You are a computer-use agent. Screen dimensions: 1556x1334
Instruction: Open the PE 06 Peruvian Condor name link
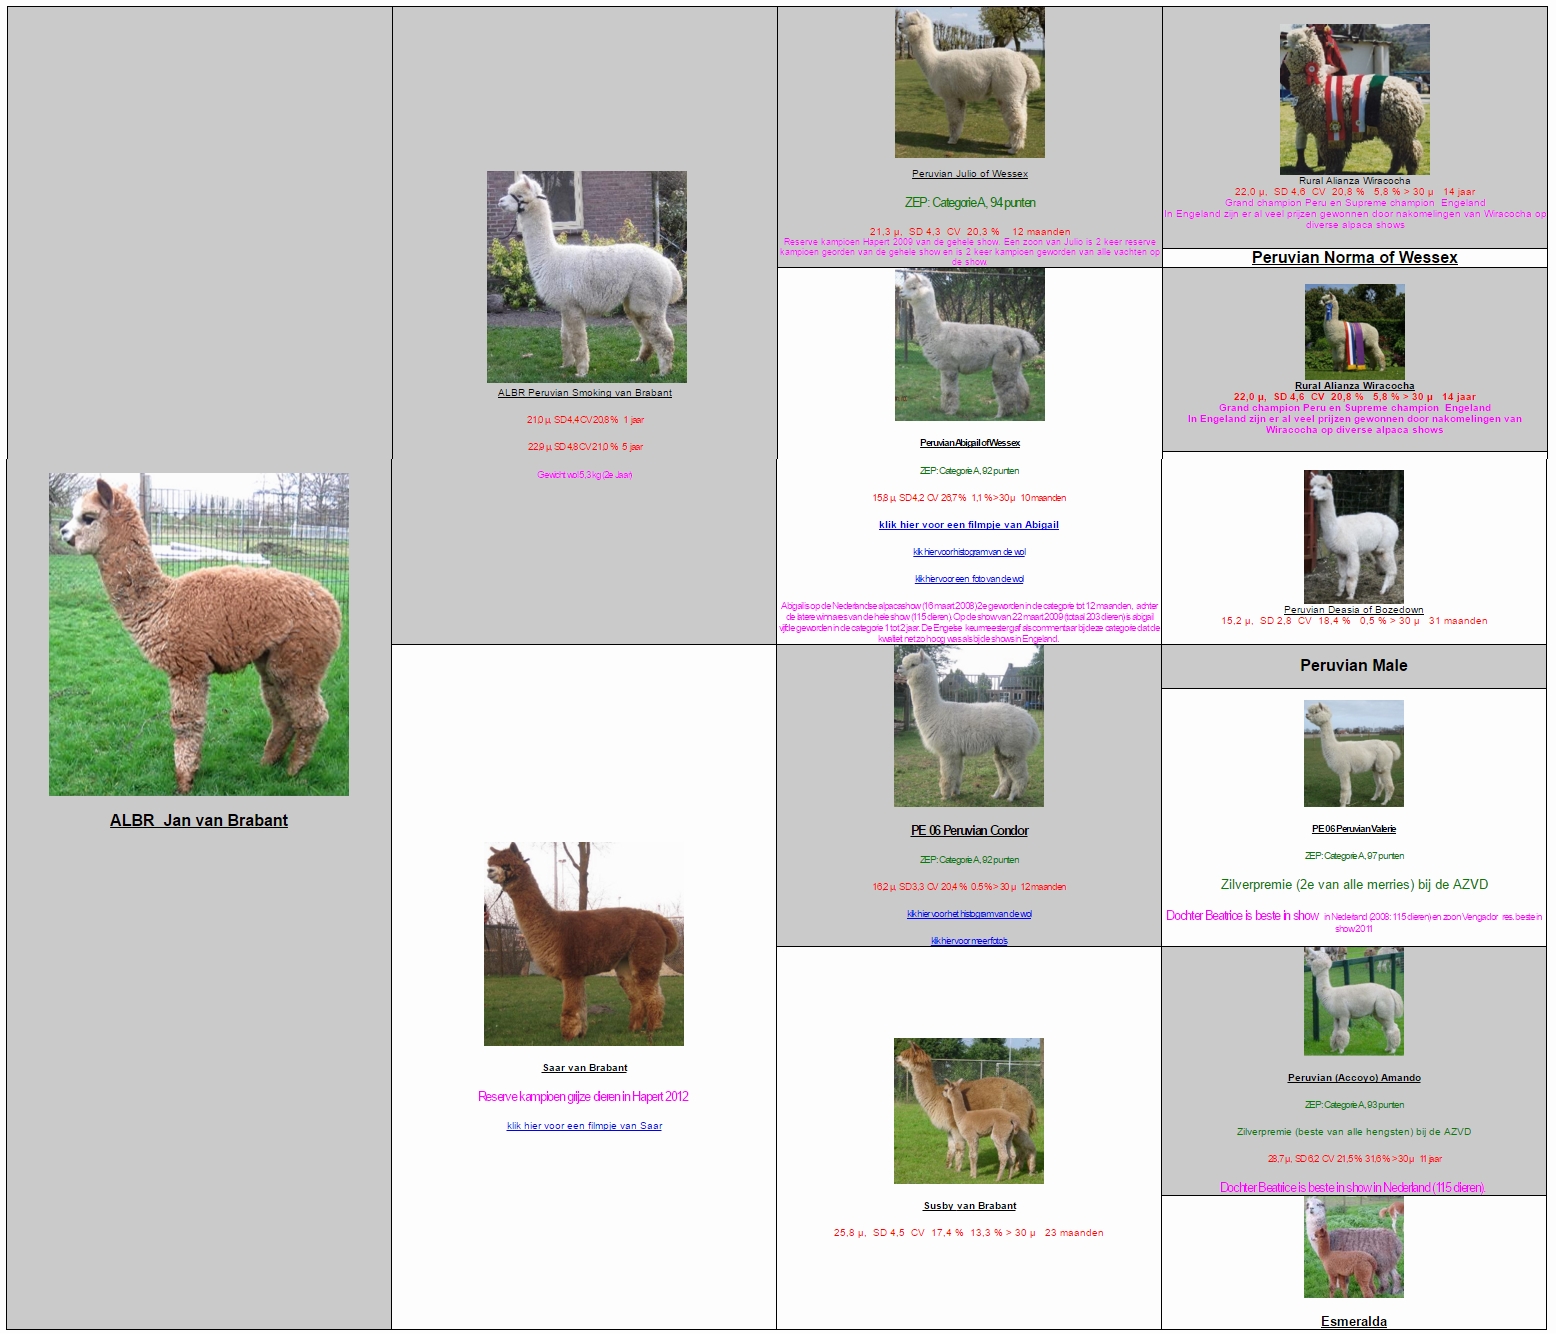pos(969,831)
